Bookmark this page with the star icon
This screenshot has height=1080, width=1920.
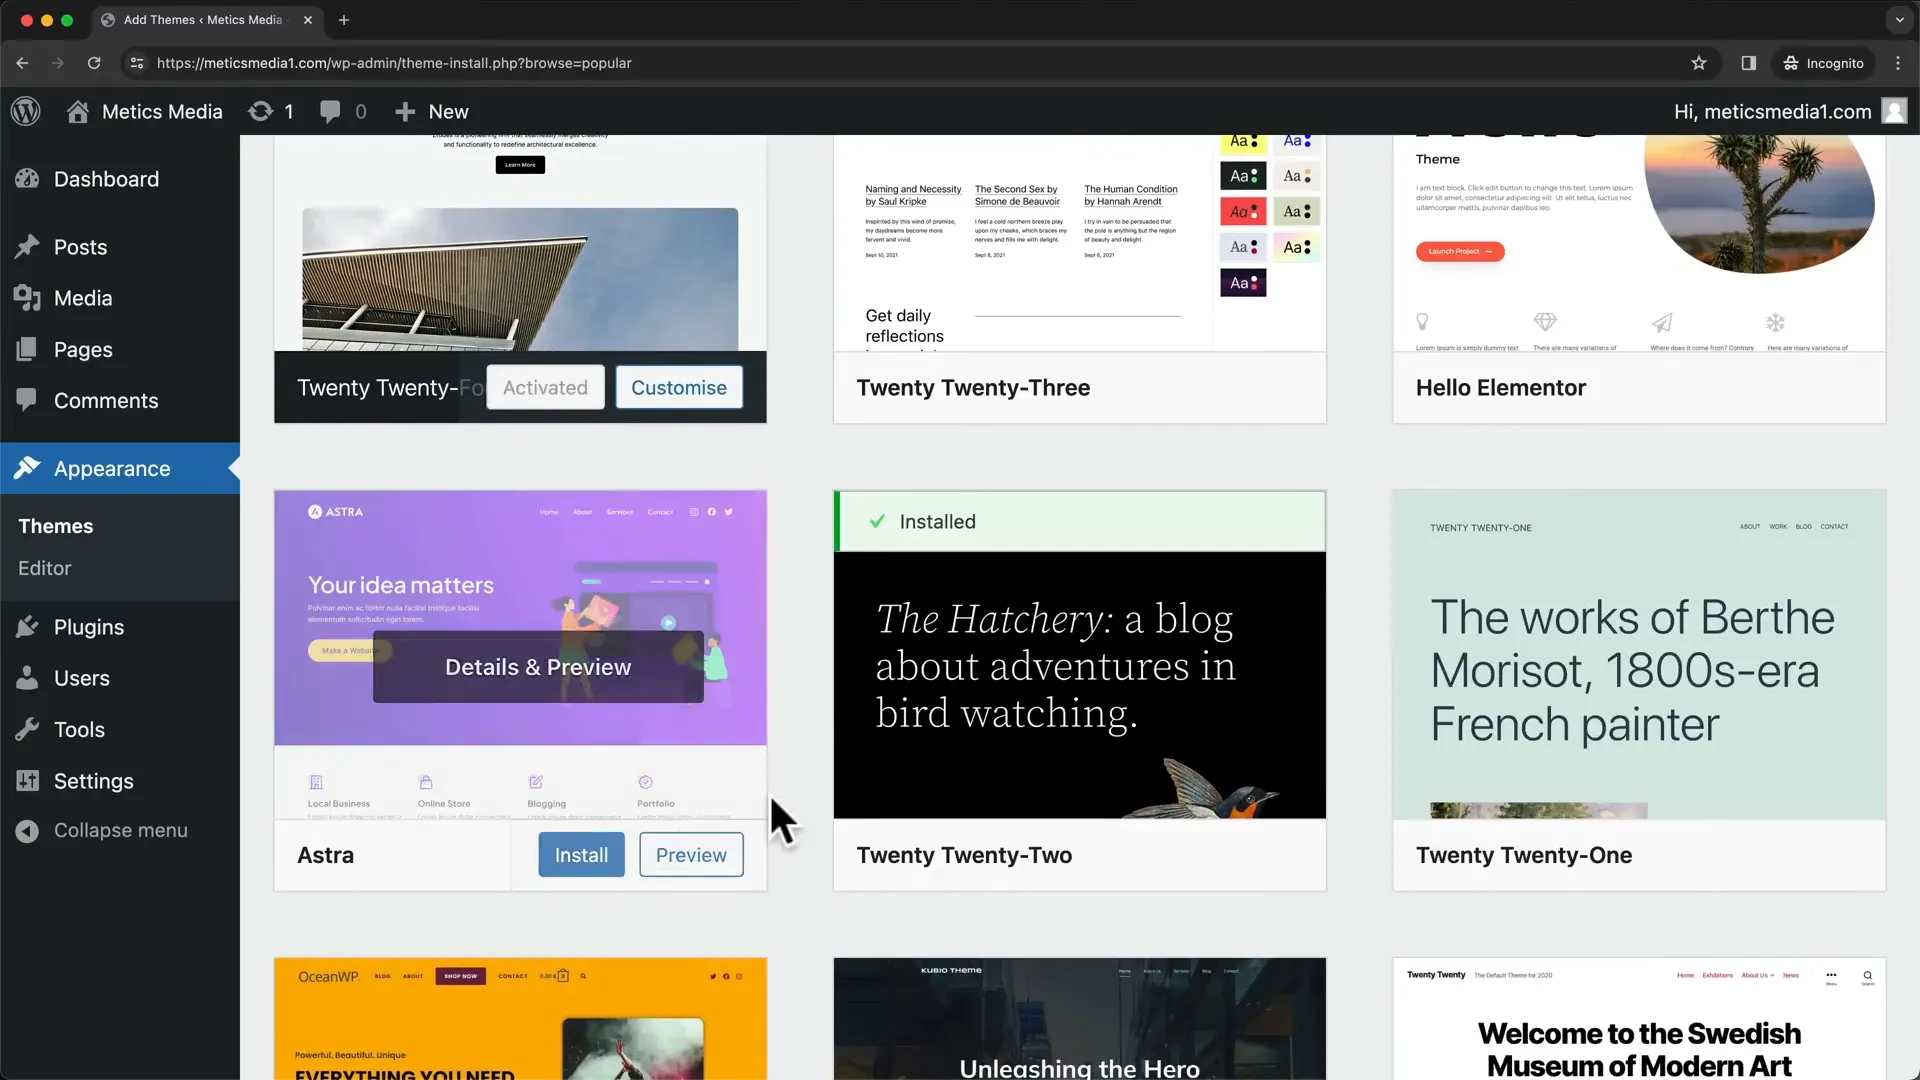tap(1699, 63)
